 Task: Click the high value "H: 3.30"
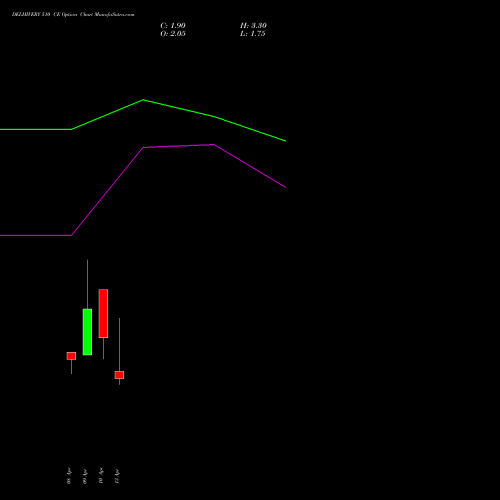[x=253, y=26]
